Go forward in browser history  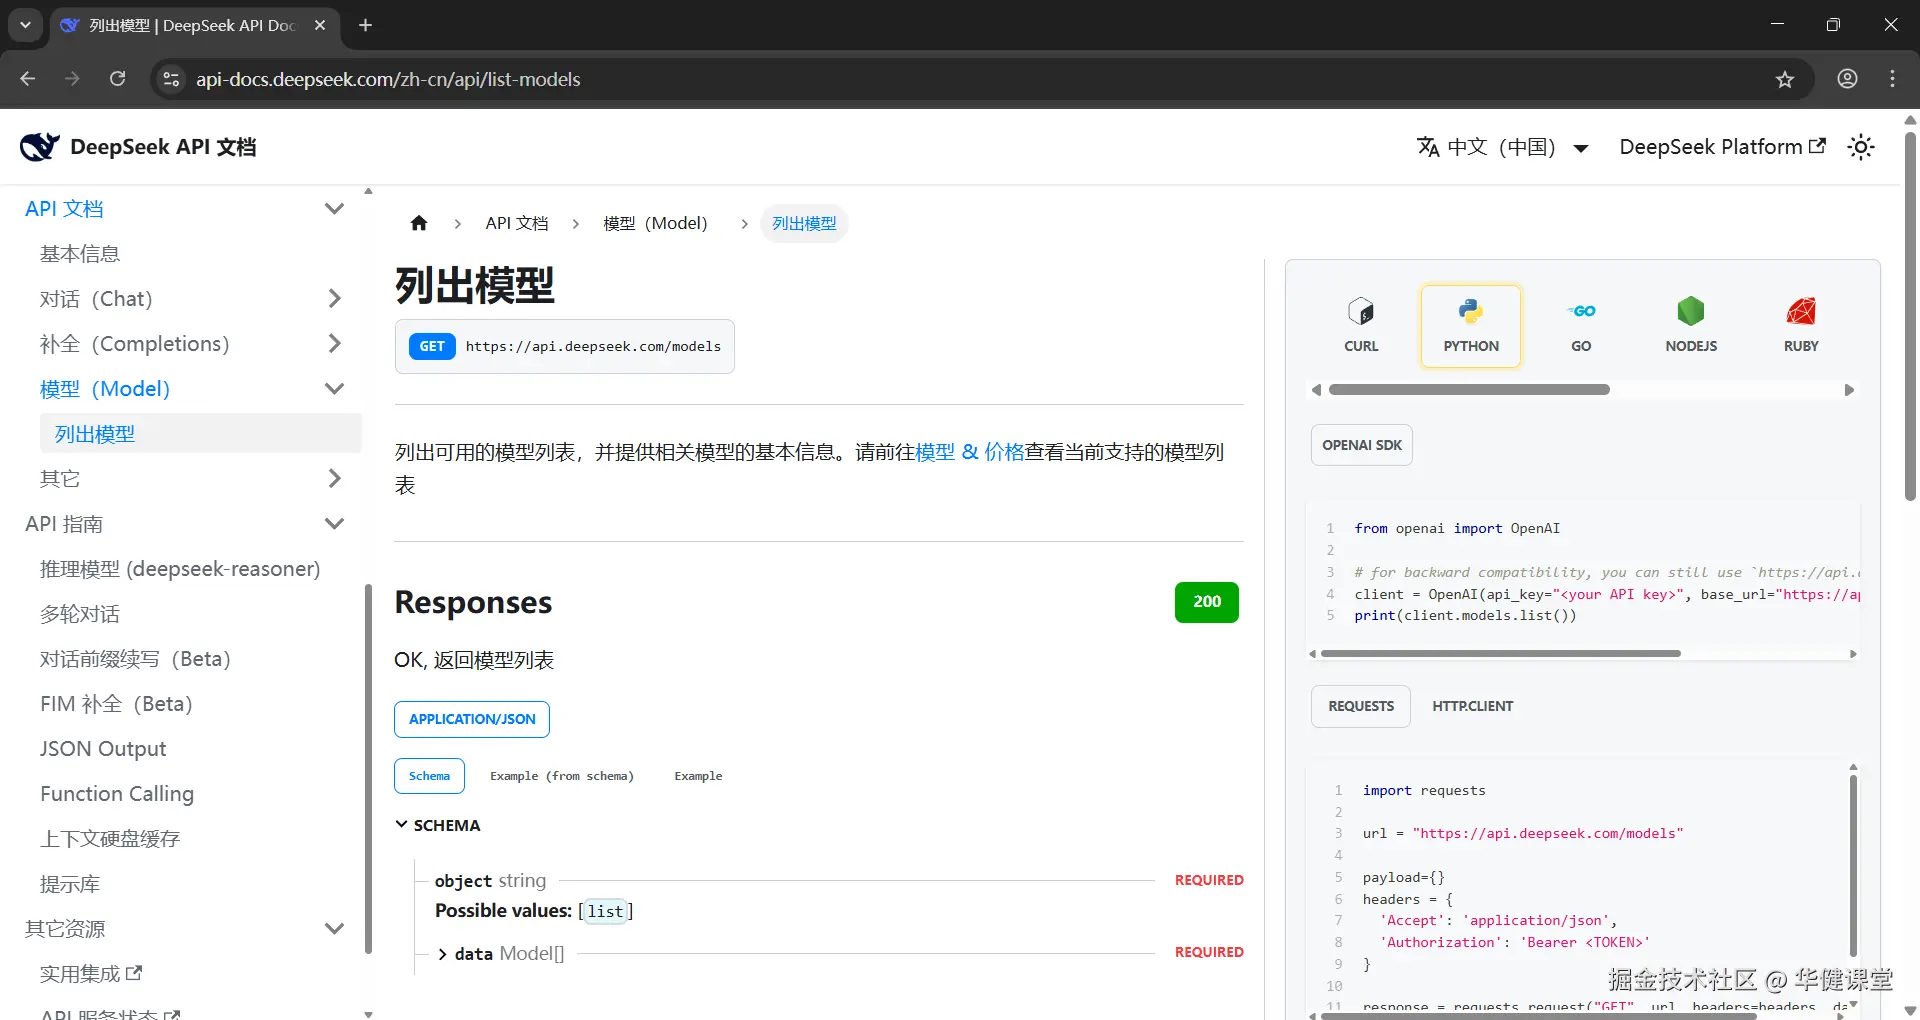point(72,79)
